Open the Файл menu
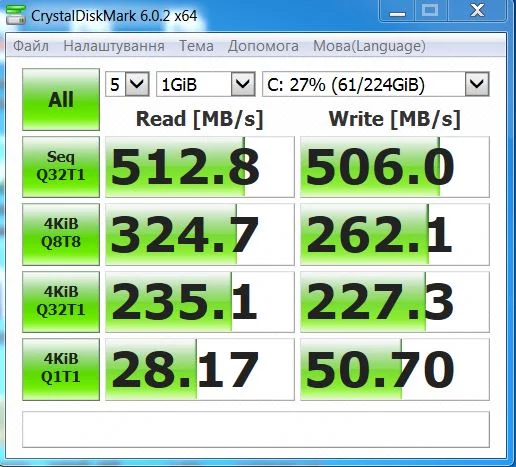The image size is (516, 467). [31, 46]
